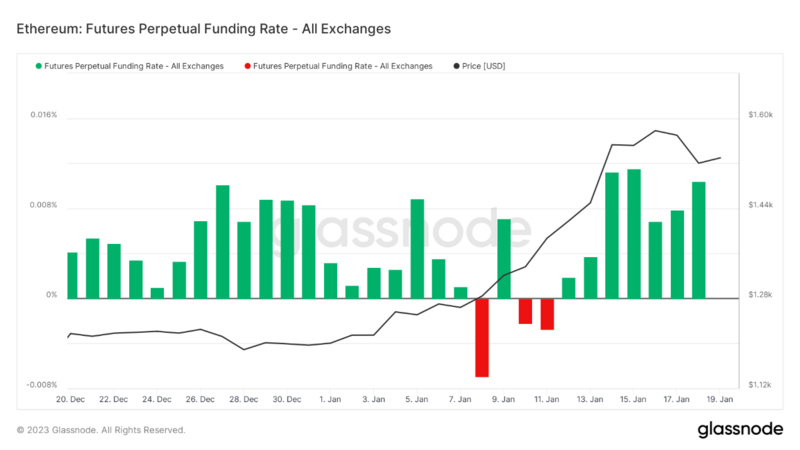
Task: Click the tallest green bar at 15 Jan
Action: [x=634, y=234]
